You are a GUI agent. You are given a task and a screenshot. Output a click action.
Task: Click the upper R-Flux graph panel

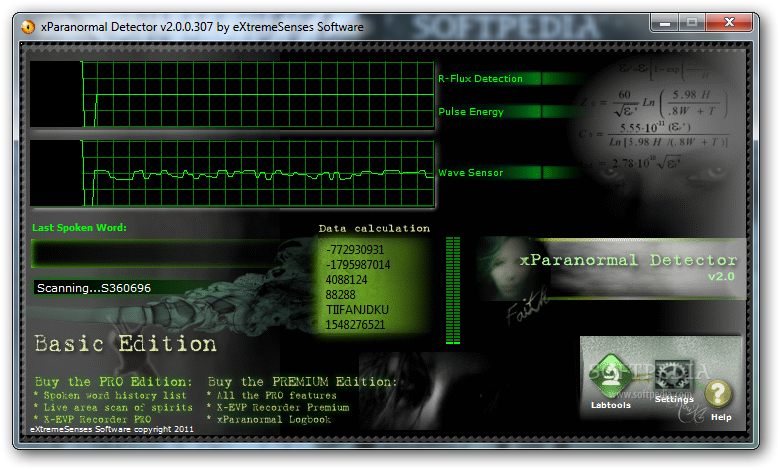(232, 94)
